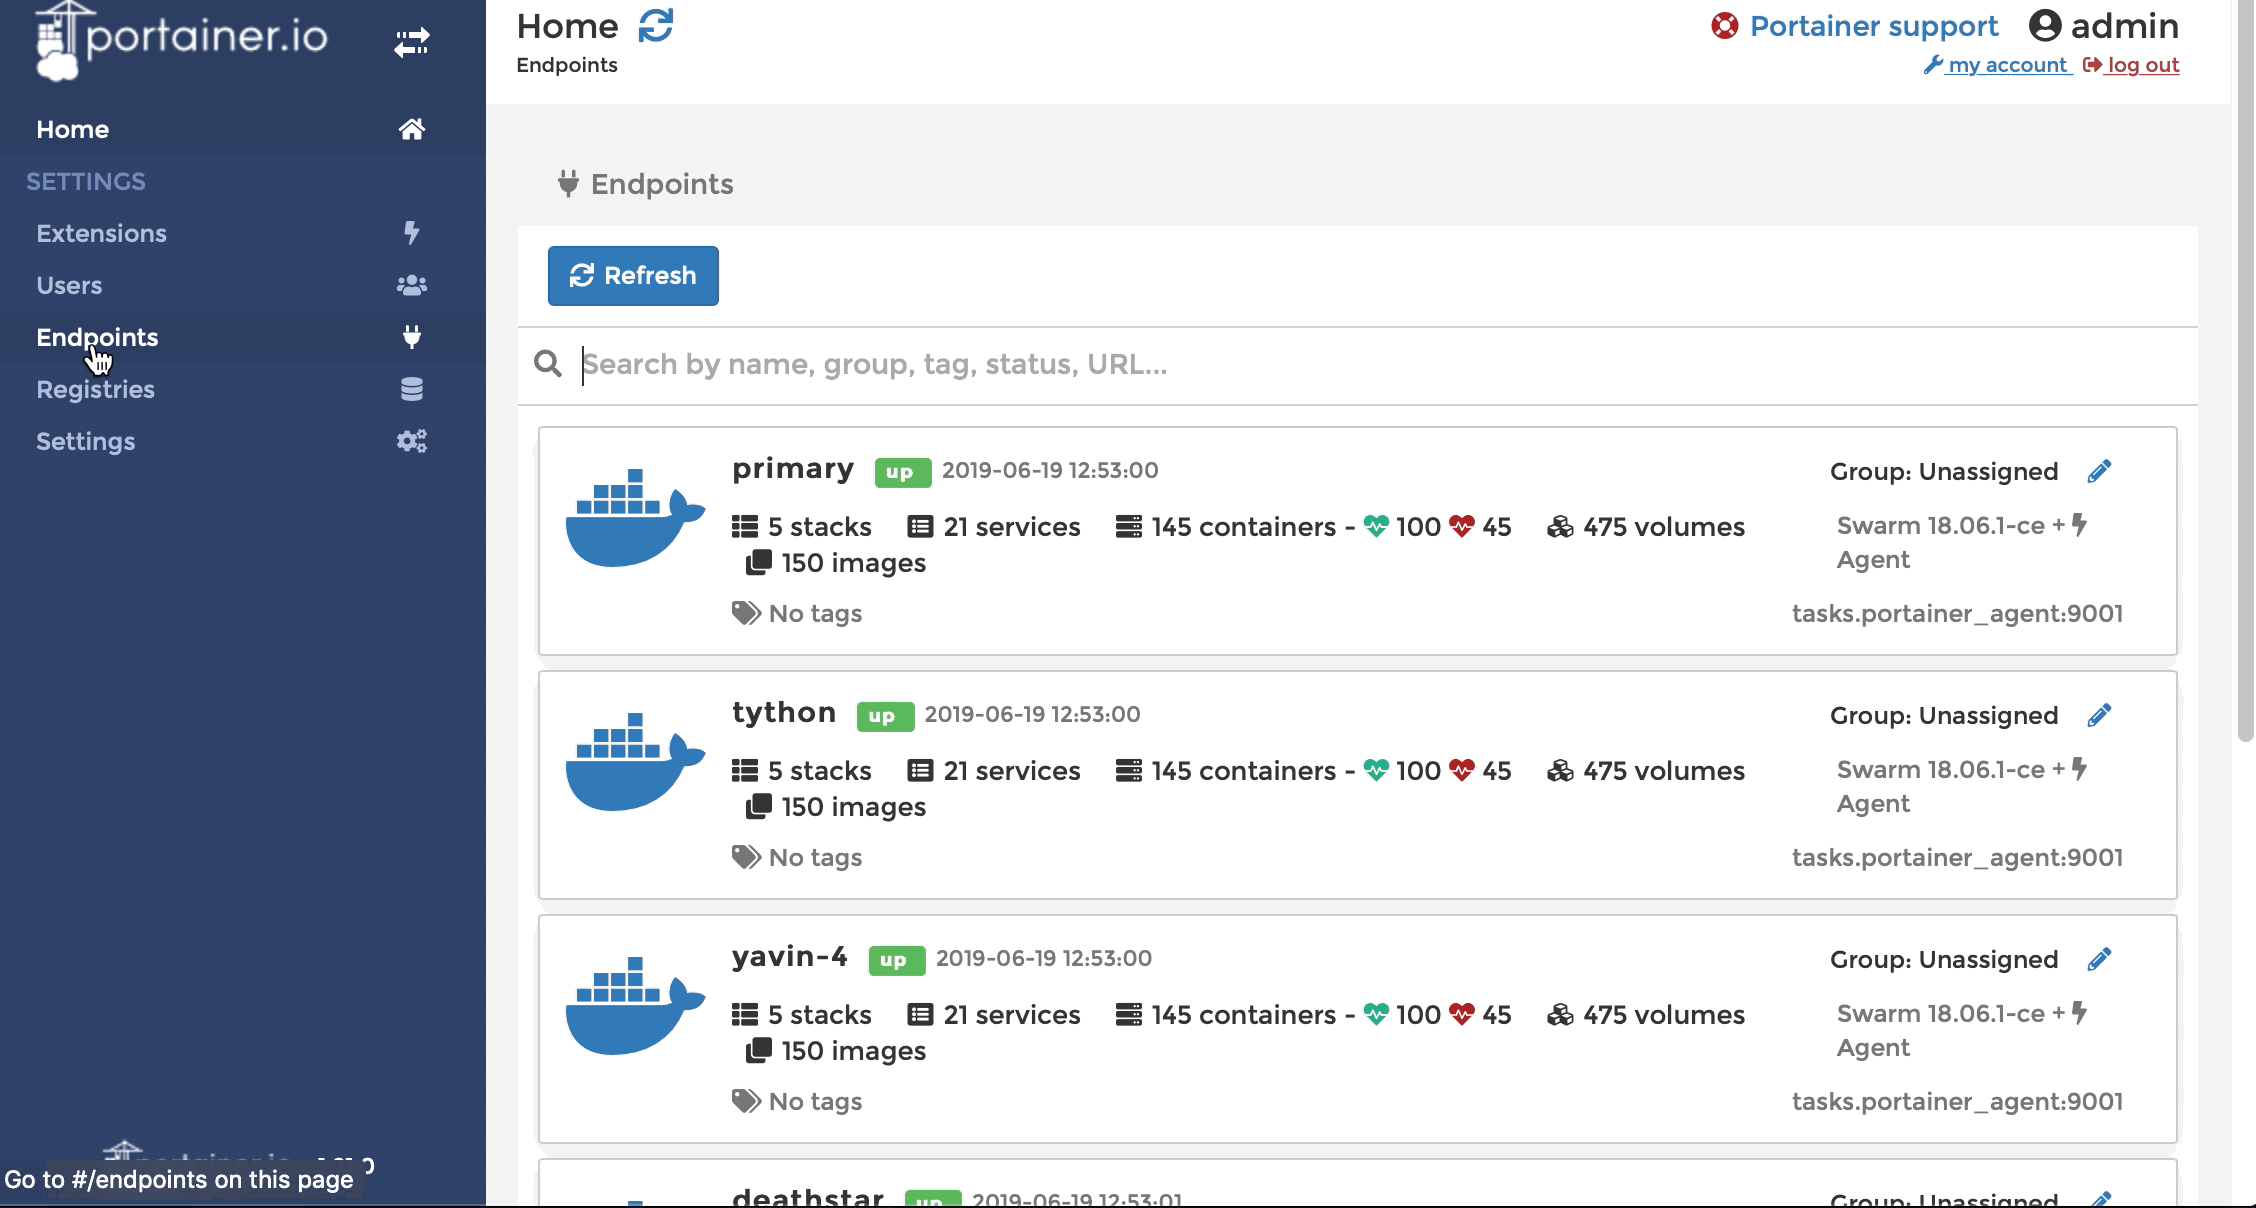2256x1208 pixels.
Task: Click the Settings menu item in sidebar
Action: point(84,441)
